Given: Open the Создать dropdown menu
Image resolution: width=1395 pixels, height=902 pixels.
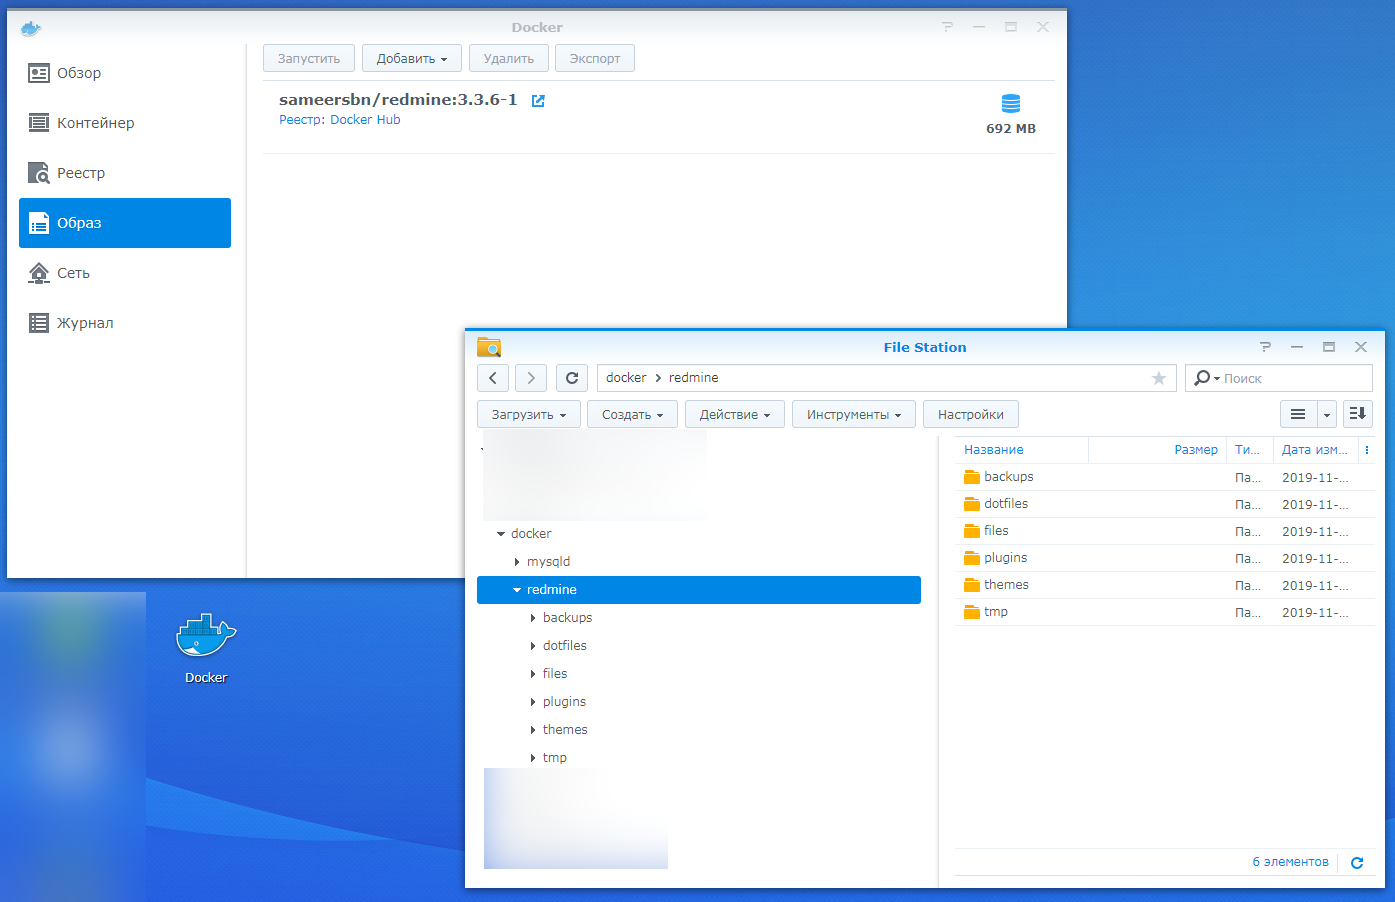Looking at the screenshot, I should coord(632,414).
